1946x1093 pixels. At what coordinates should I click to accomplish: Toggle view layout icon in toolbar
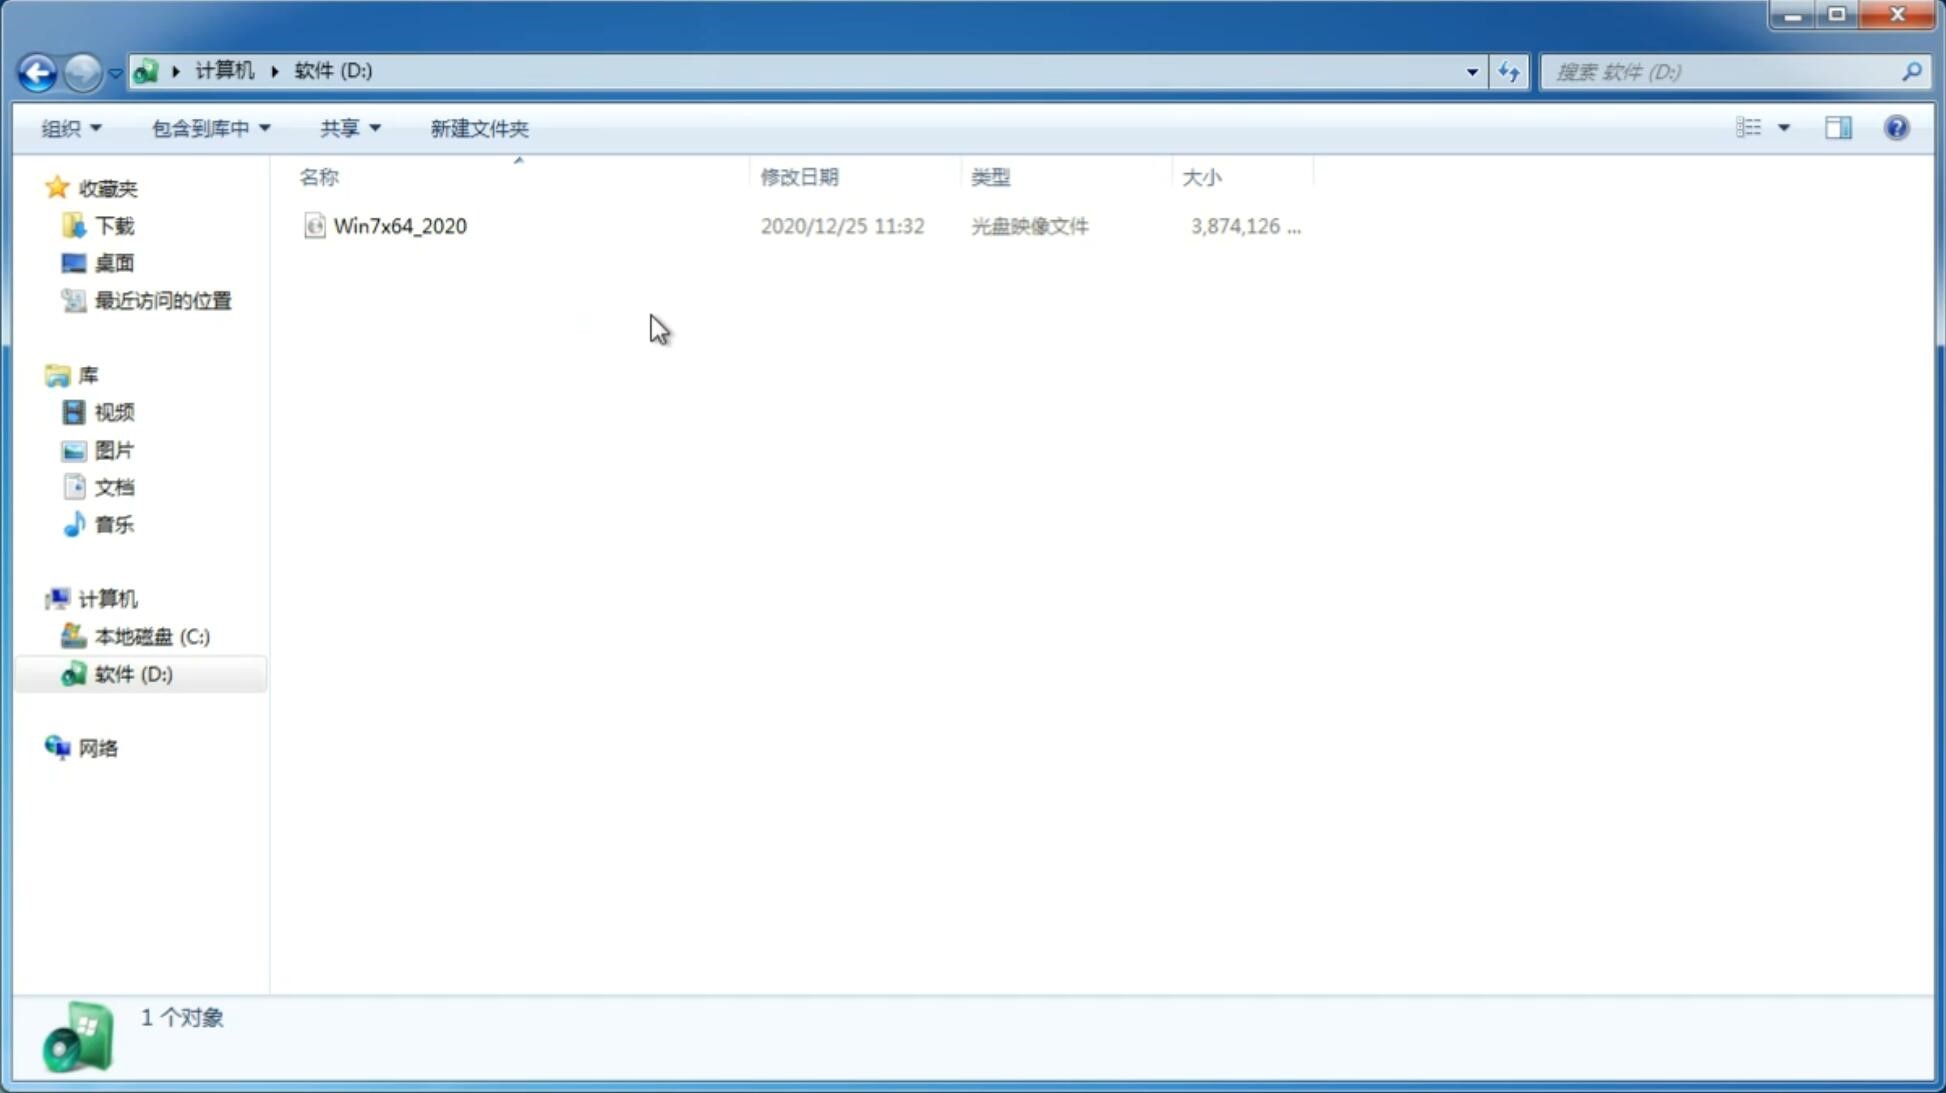1838,127
